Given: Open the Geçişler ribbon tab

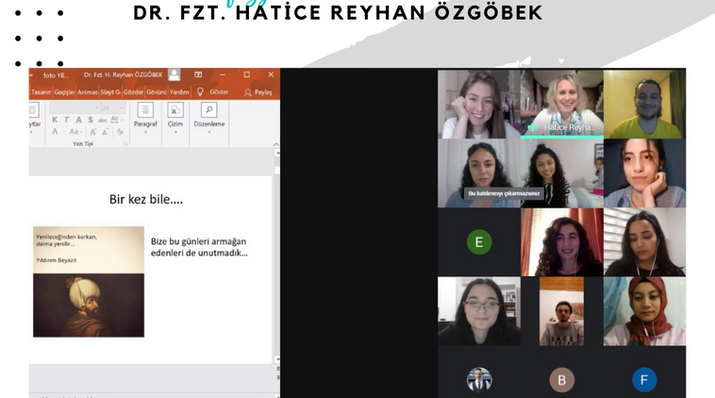Looking at the screenshot, I should pyautogui.click(x=64, y=92).
